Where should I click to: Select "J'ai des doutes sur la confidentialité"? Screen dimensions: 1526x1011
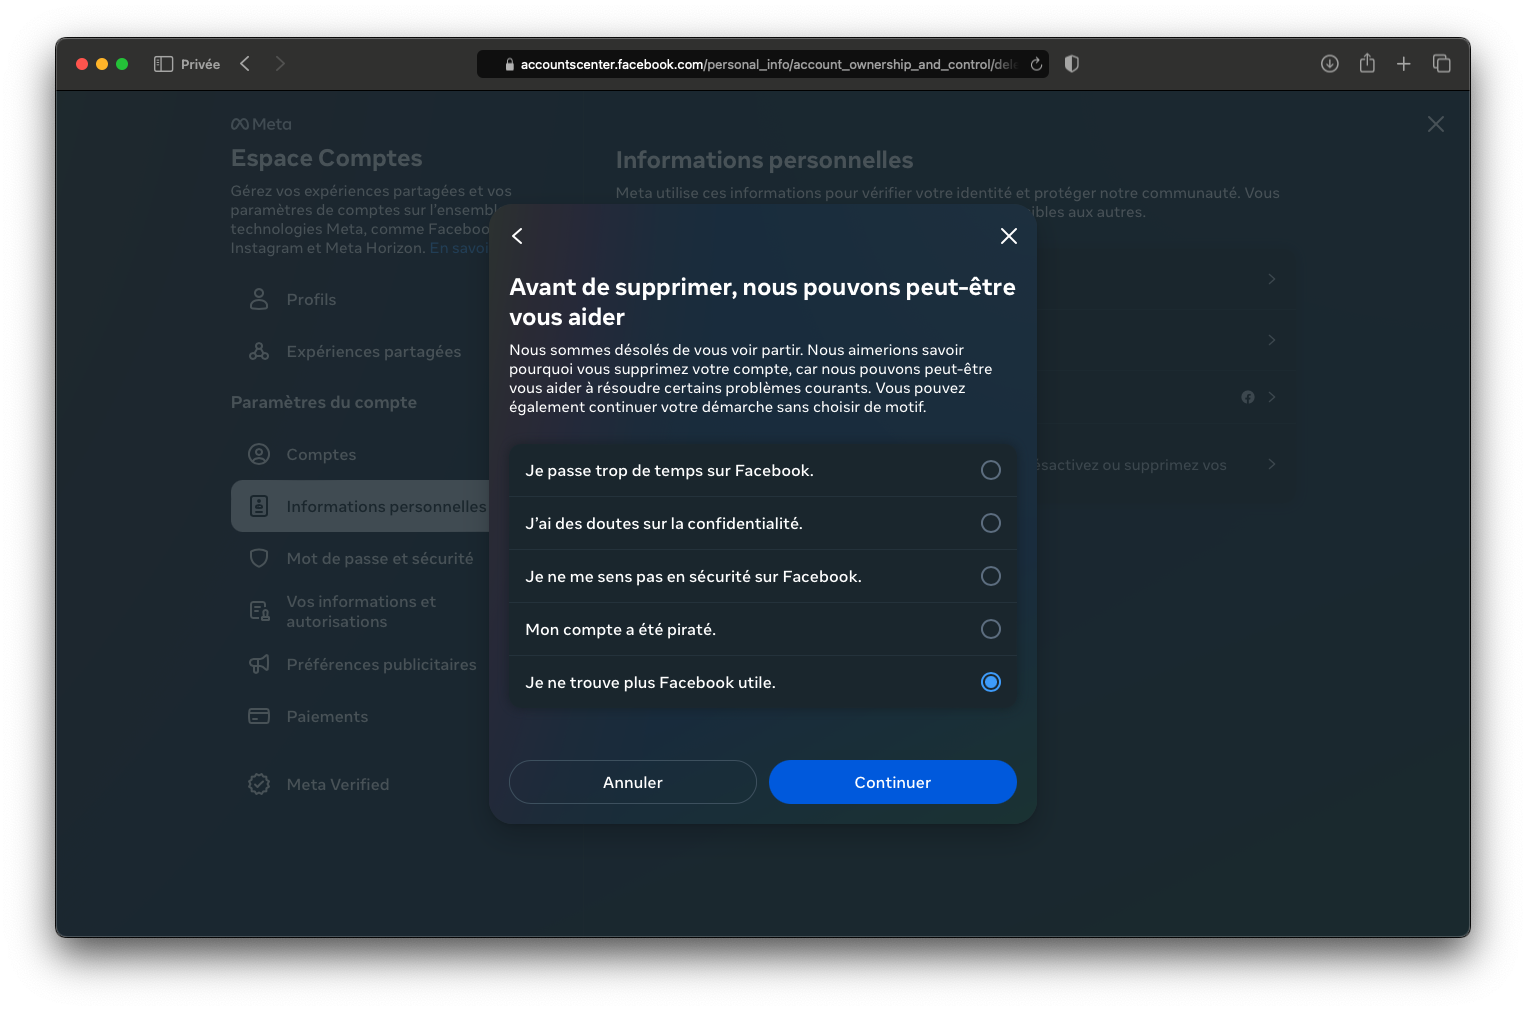click(763, 523)
